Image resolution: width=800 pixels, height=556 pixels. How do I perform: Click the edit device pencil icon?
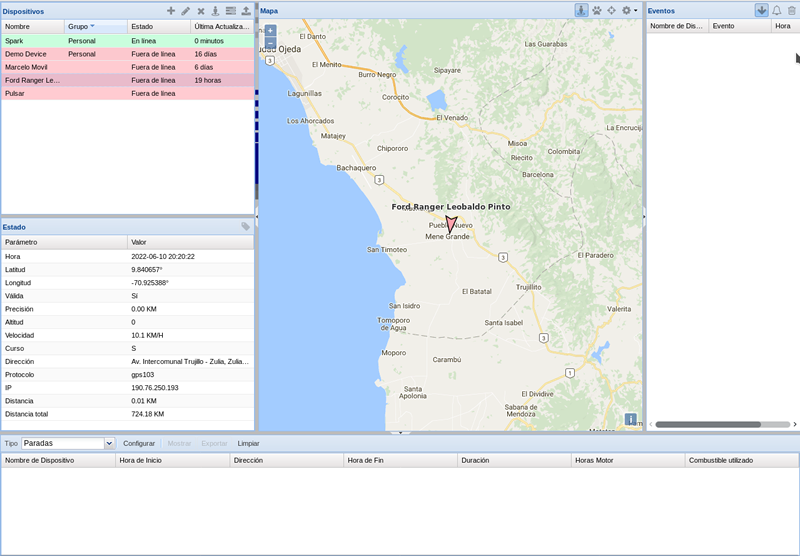click(x=185, y=10)
